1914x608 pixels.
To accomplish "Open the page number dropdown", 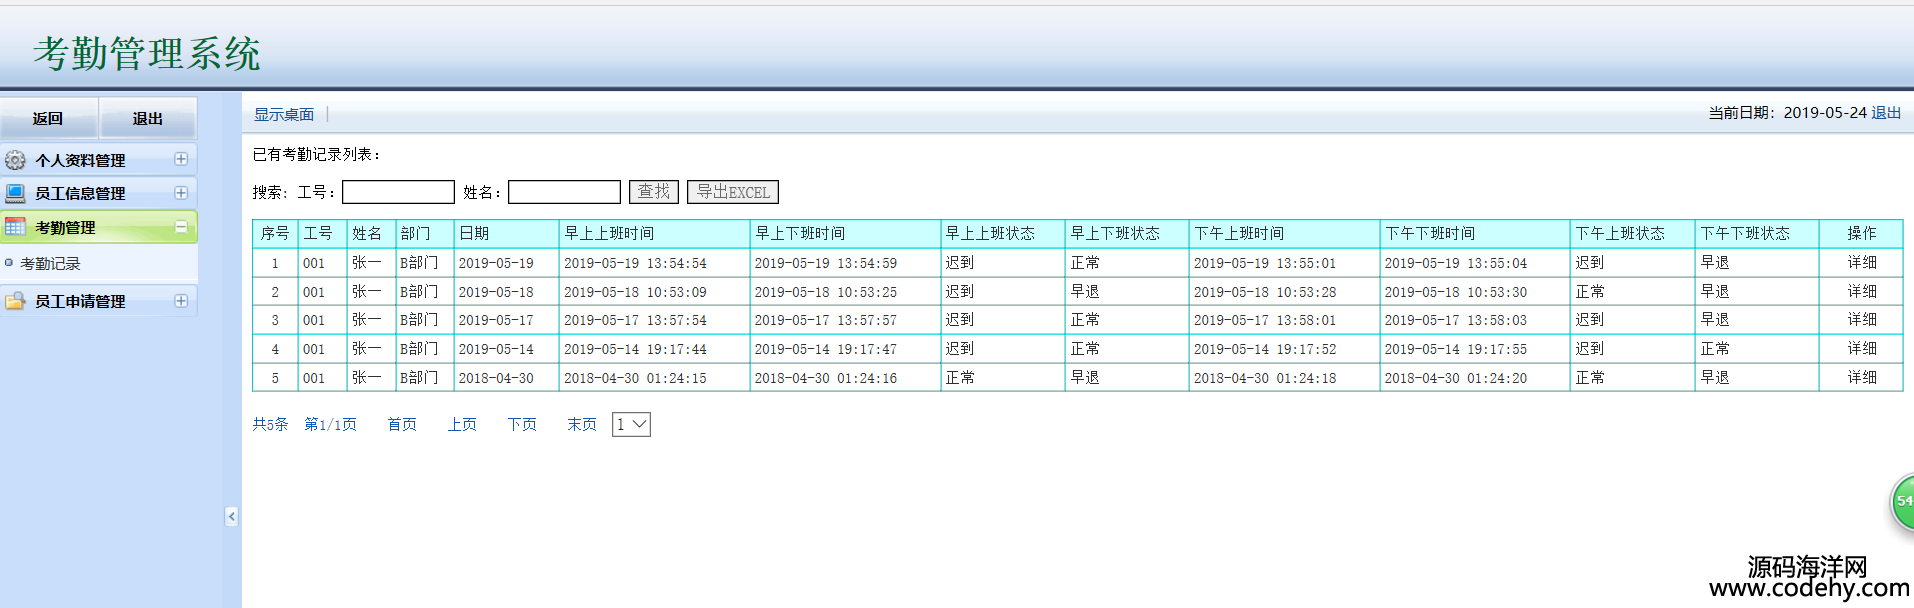I will 631,424.
